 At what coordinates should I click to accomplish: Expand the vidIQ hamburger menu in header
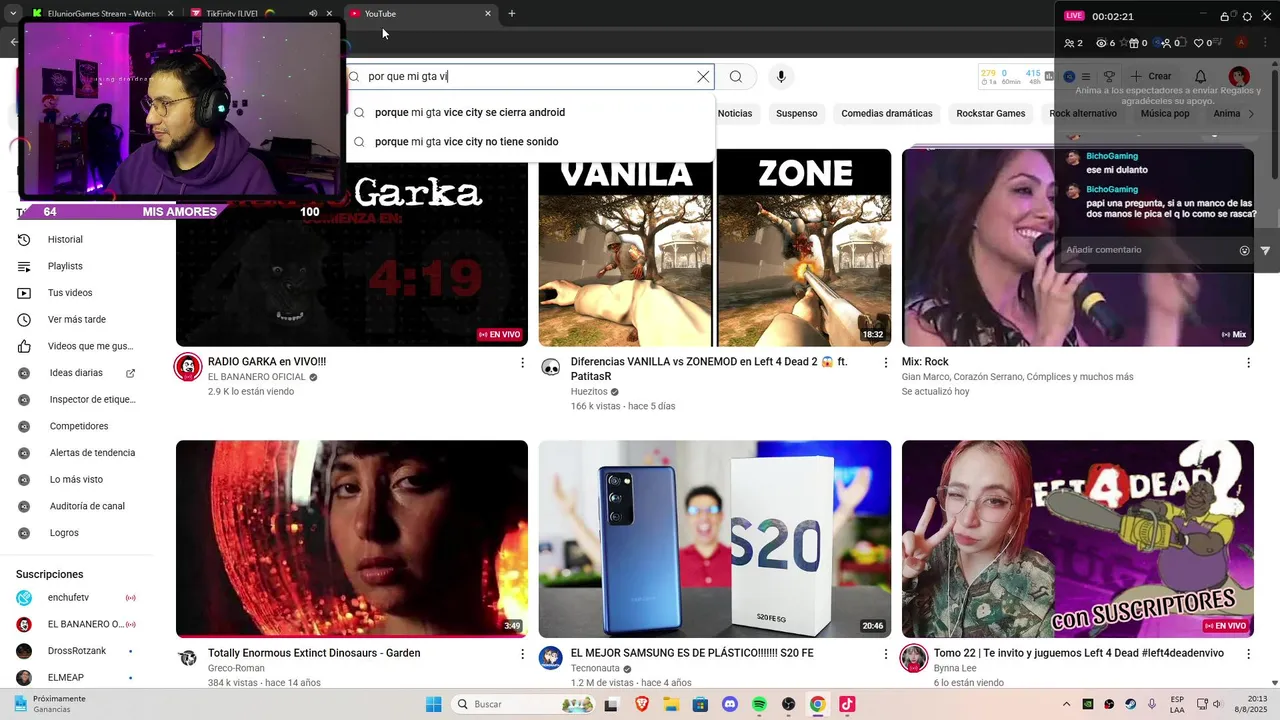(x=1086, y=77)
